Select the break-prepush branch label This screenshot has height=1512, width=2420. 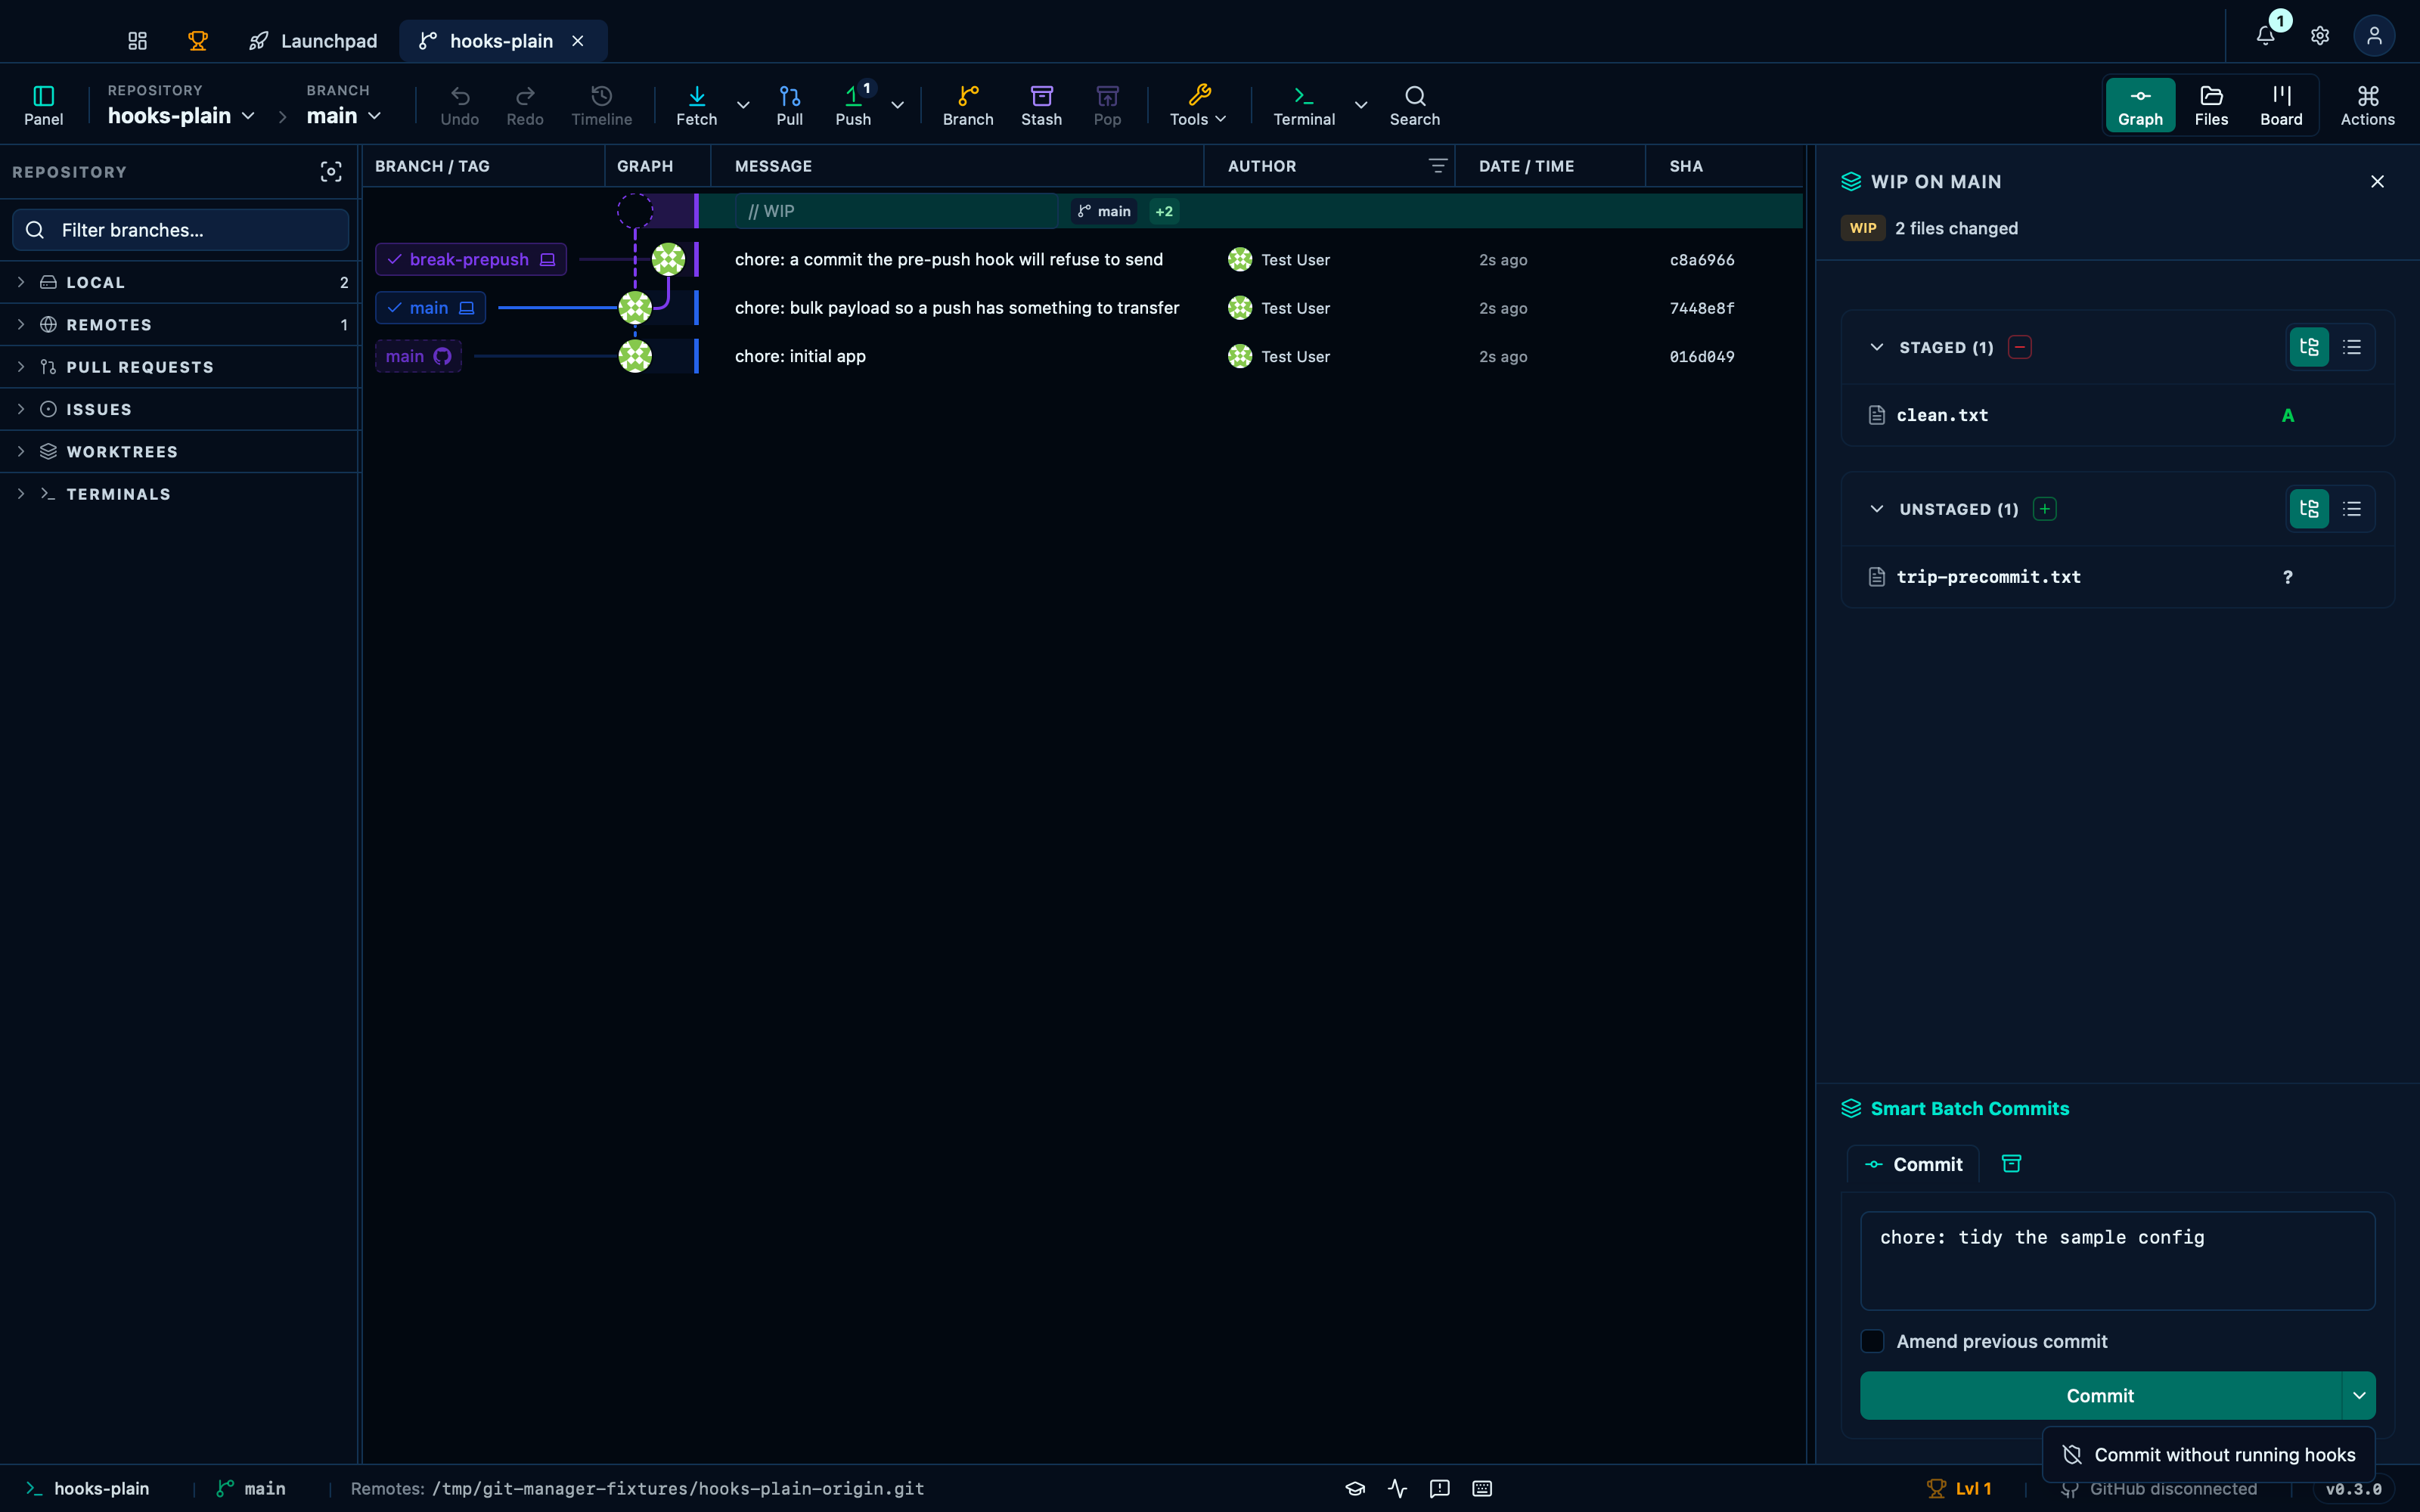pos(471,259)
